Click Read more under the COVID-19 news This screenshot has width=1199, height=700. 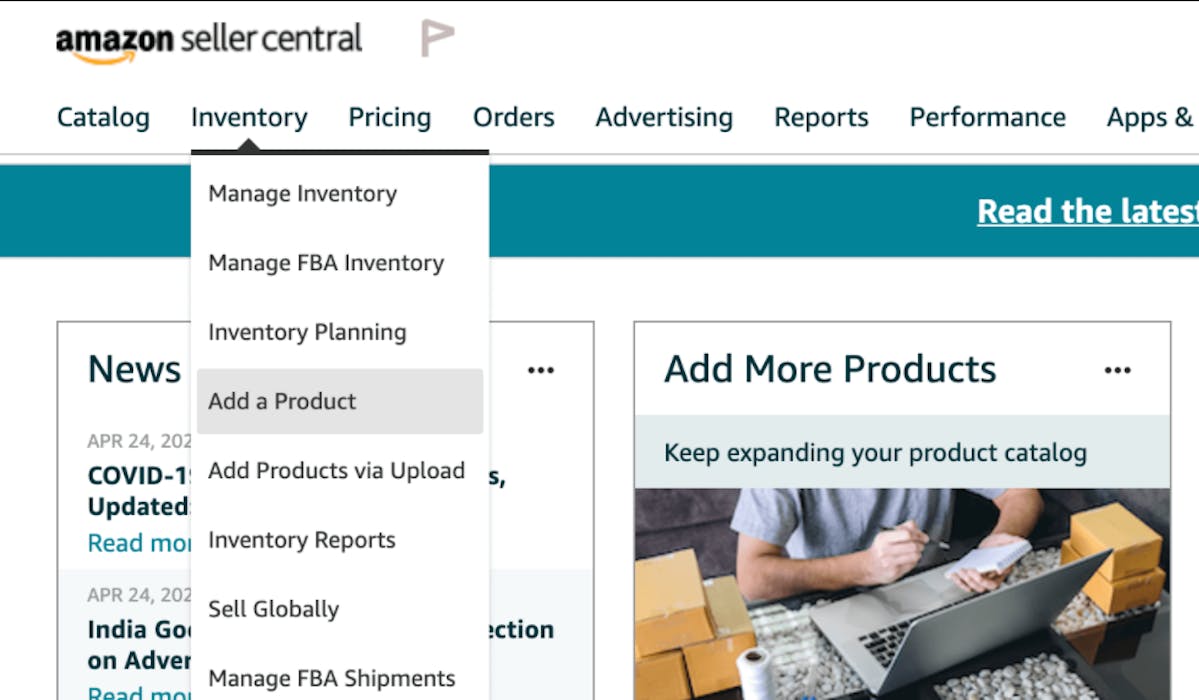tap(139, 543)
